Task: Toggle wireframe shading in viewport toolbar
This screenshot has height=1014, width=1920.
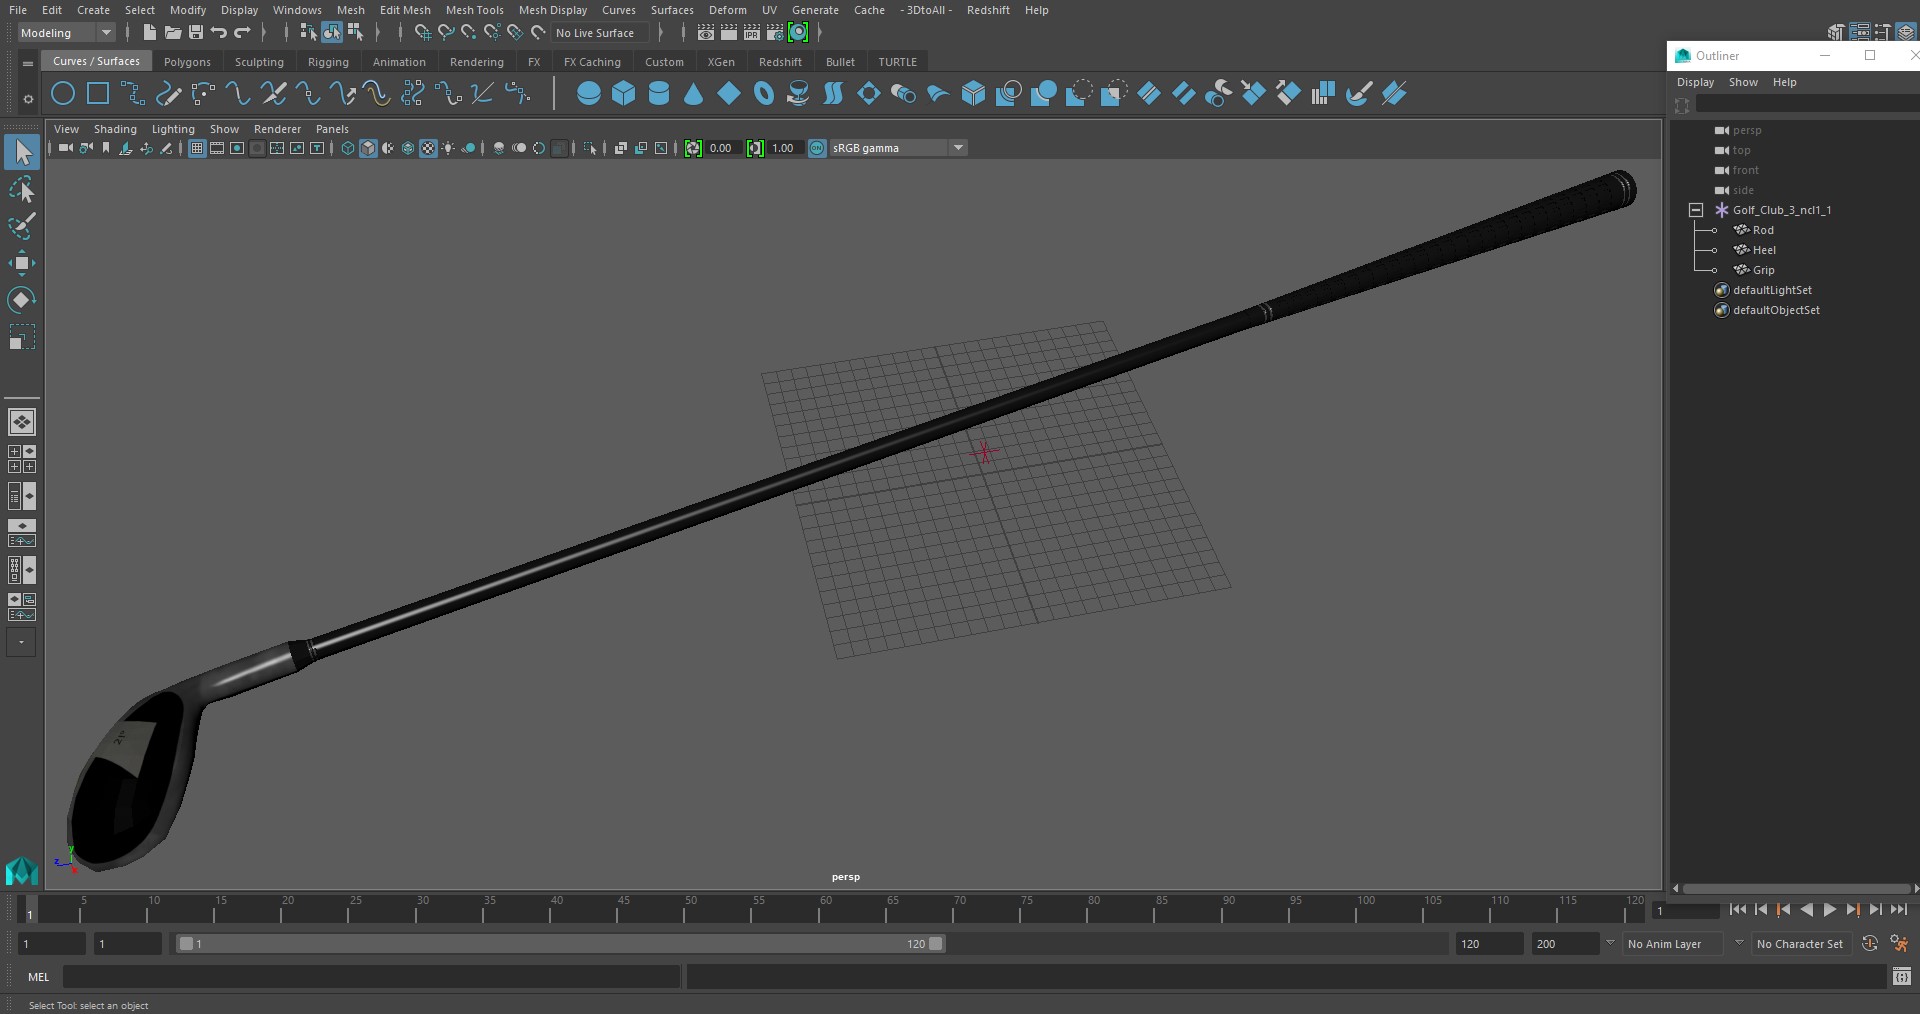Action: click(x=348, y=148)
